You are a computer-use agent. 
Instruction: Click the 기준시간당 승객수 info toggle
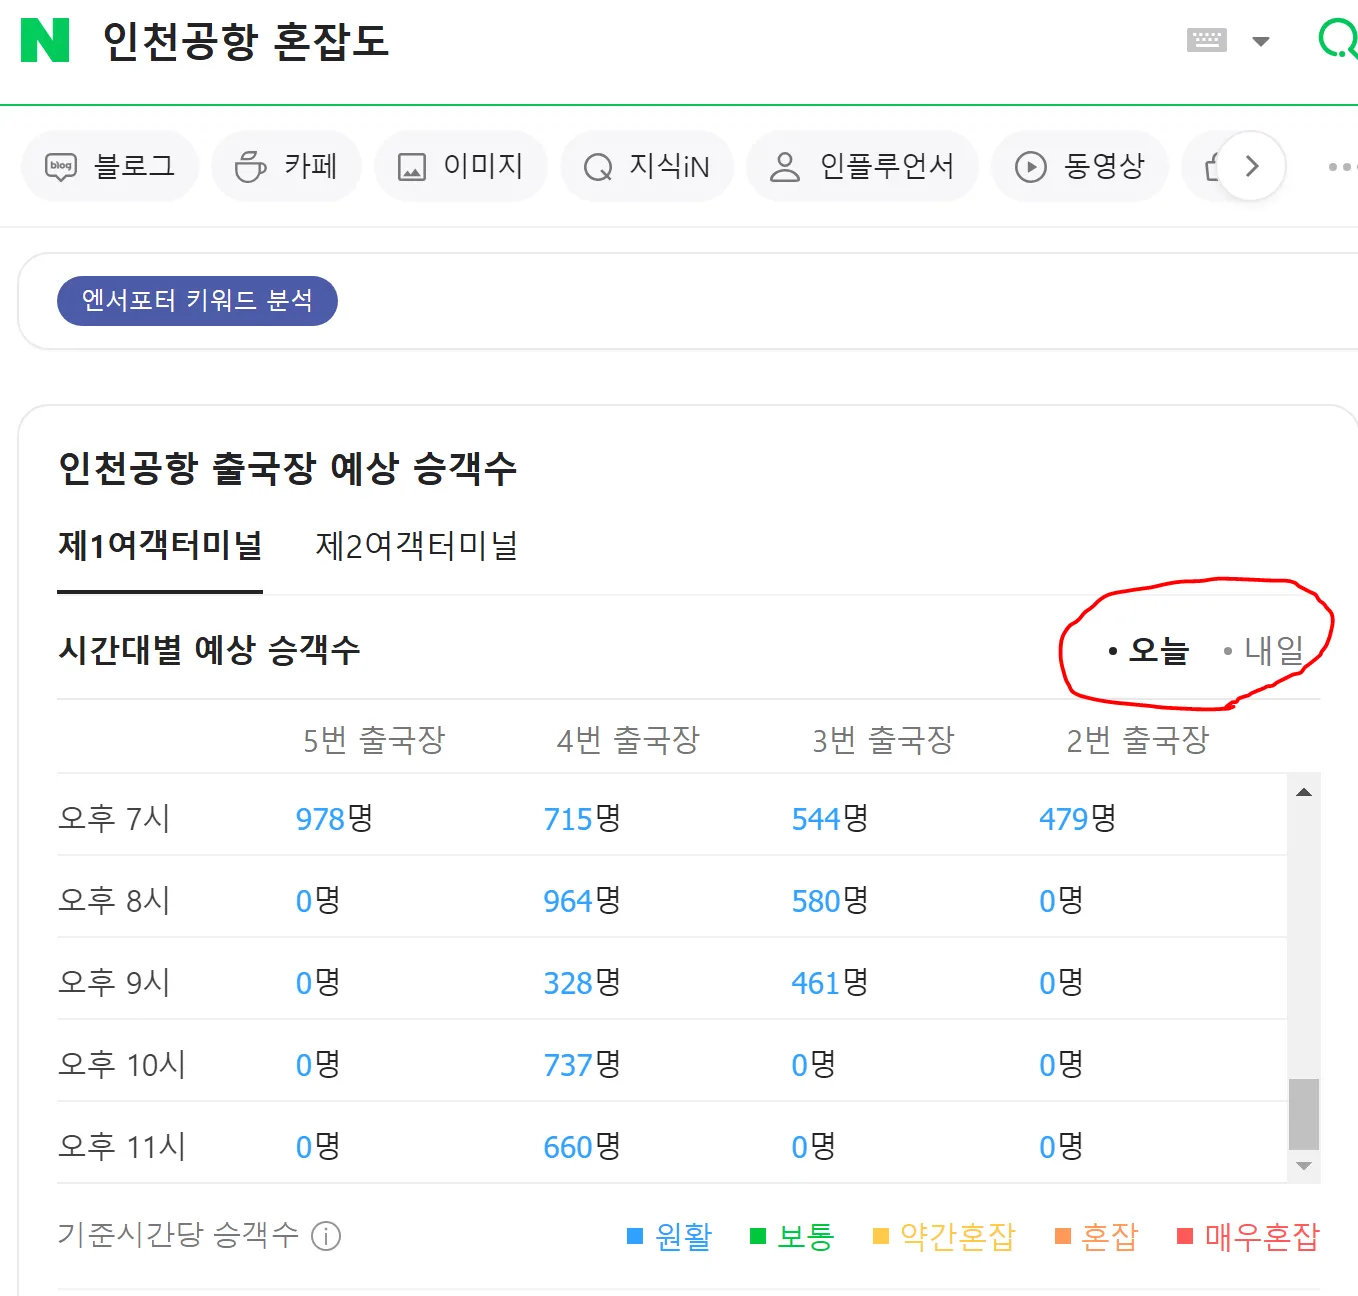tap(325, 1235)
